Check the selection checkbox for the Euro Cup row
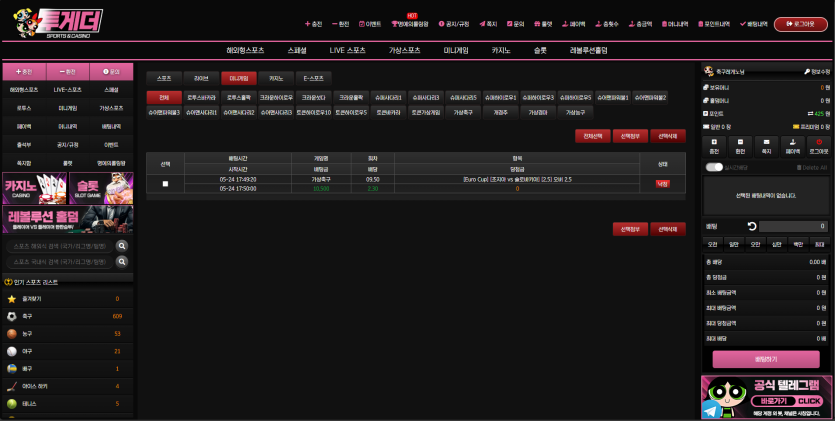The height and width of the screenshot is (421, 835). click(165, 183)
